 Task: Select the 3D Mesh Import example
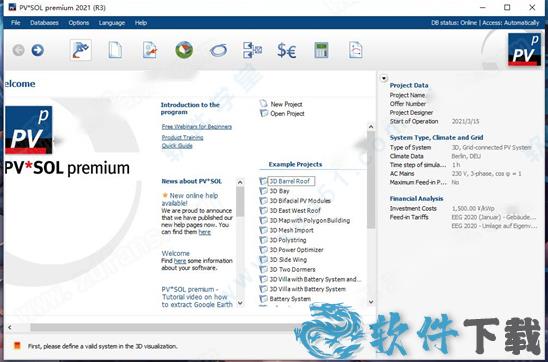pos(291,230)
